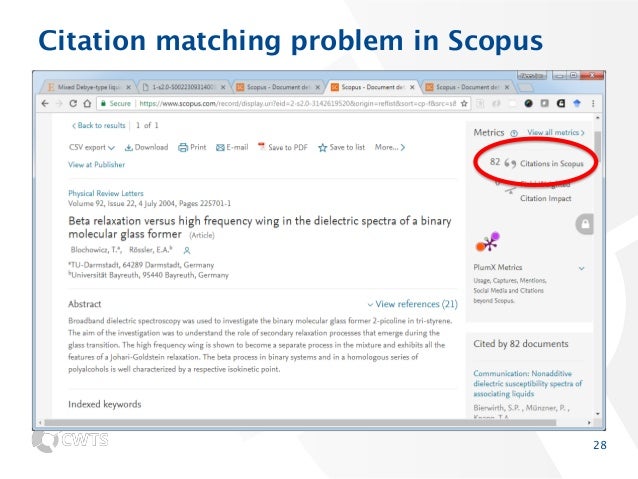Click the horizontal scrollbar at bottom
The width and height of the screenshot is (638, 479).
300,422
